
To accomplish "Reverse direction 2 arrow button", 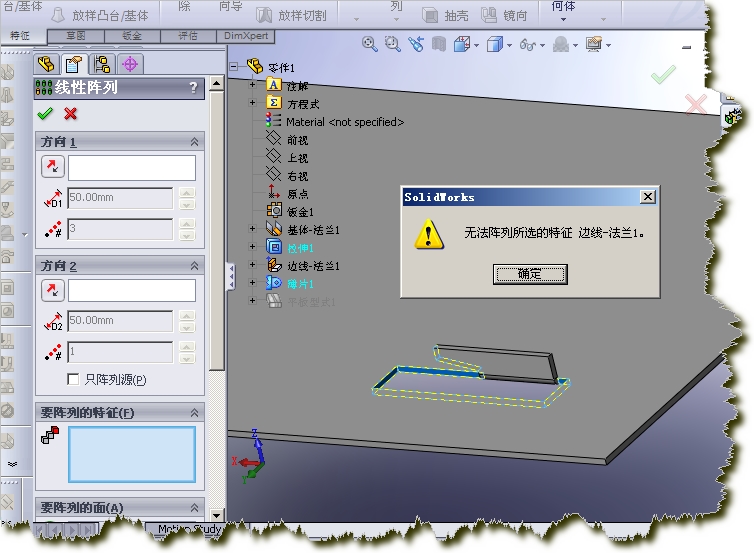I will pos(52,290).
